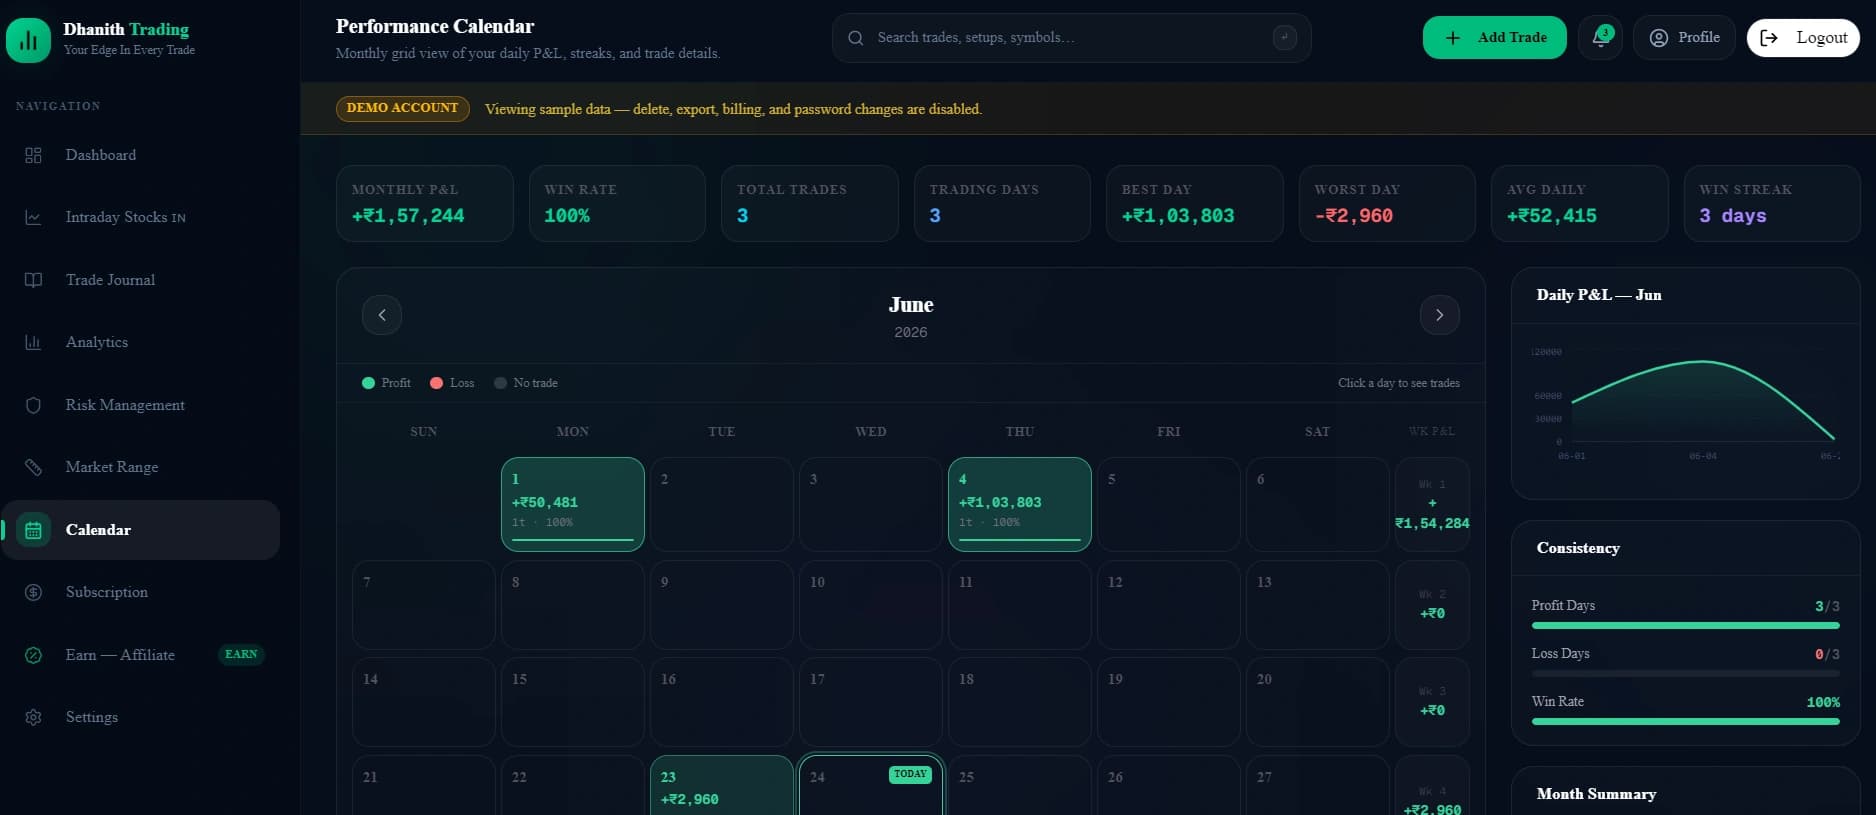Click the Logout button
This screenshot has height=815, width=1876.
click(x=1803, y=37)
